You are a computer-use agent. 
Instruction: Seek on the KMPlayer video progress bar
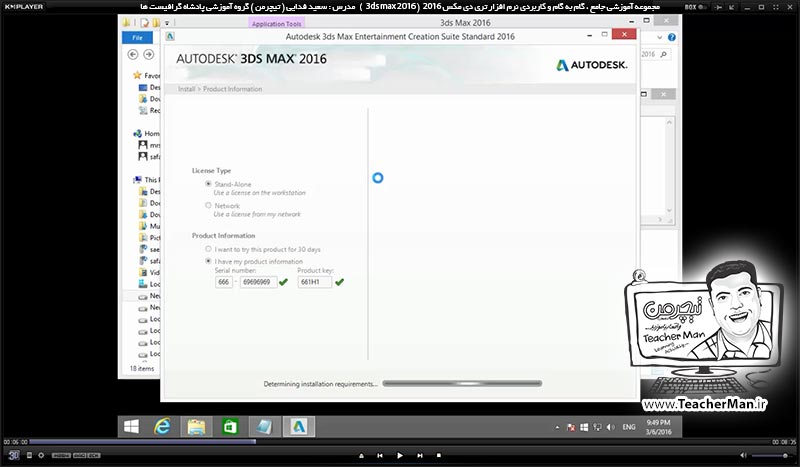point(399,442)
